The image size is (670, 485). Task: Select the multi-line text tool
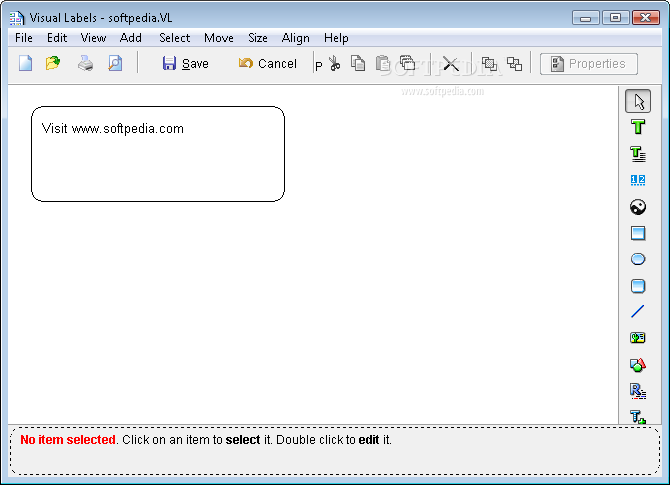point(638,154)
